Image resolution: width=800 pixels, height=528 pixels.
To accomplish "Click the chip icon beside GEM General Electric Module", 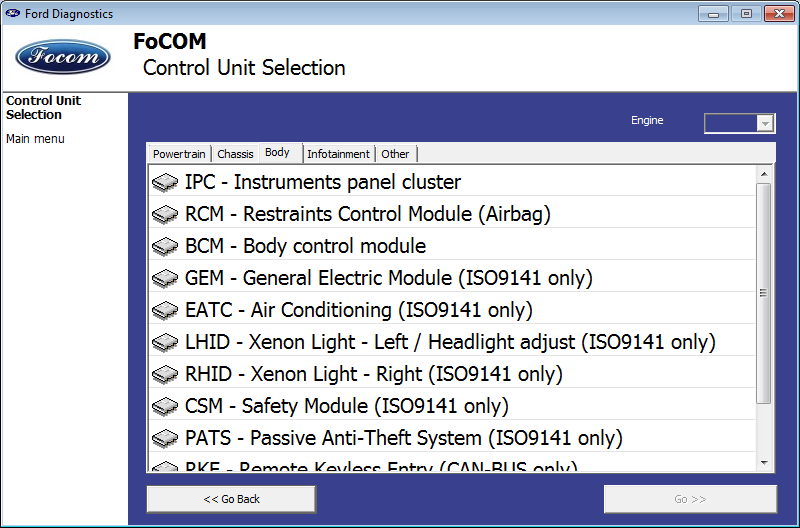I will pos(165,279).
